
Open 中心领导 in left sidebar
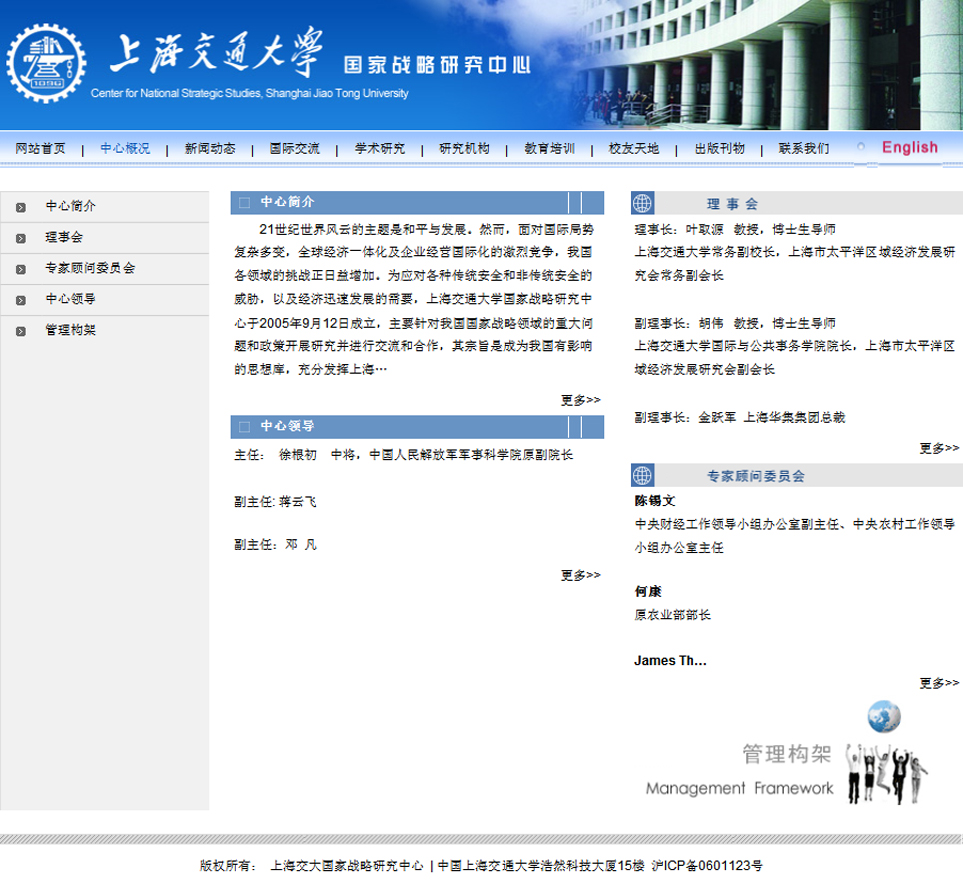tap(71, 299)
